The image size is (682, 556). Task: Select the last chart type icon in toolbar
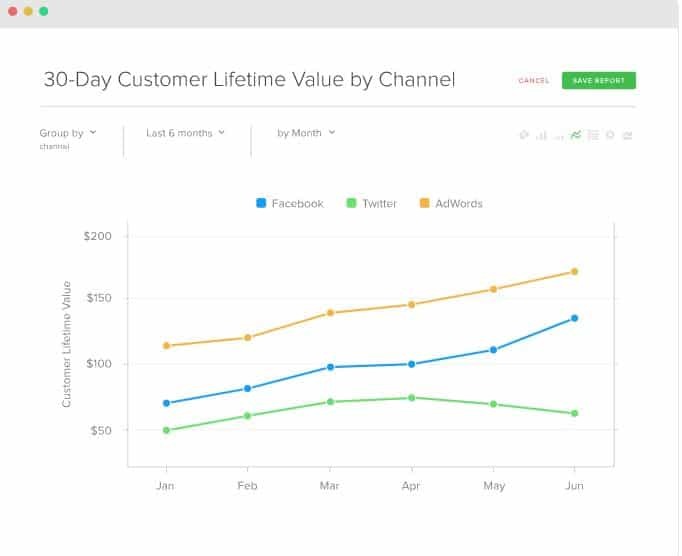coord(627,135)
